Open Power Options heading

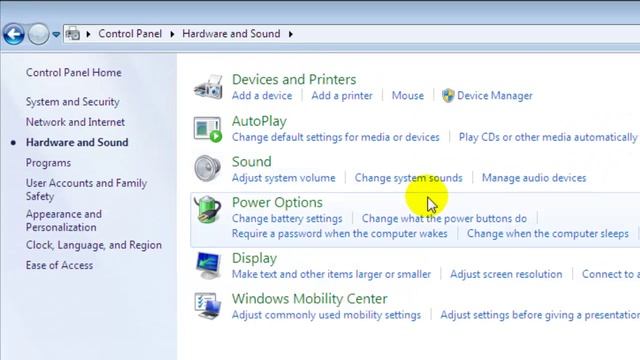pos(277,202)
